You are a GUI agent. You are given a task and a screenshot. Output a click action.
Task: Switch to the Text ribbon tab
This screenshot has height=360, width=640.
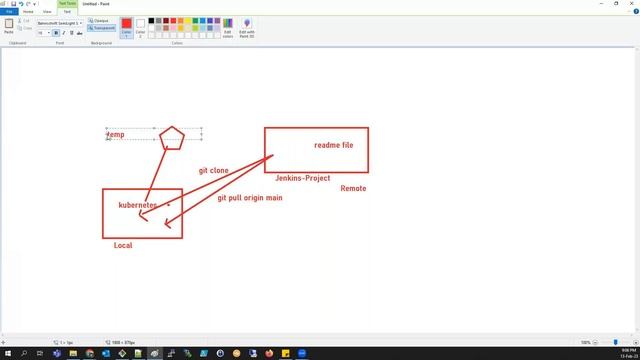coord(67,11)
